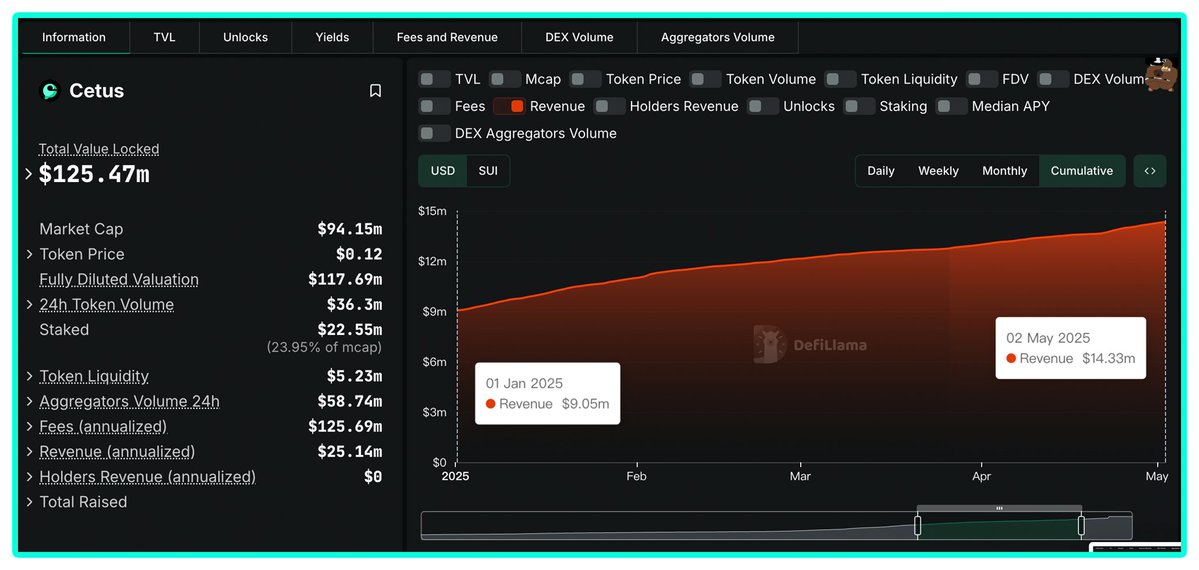Viewport: 1199px width, 570px height.
Task: Click the Market Cap value $94.15m
Action: tap(350, 229)
